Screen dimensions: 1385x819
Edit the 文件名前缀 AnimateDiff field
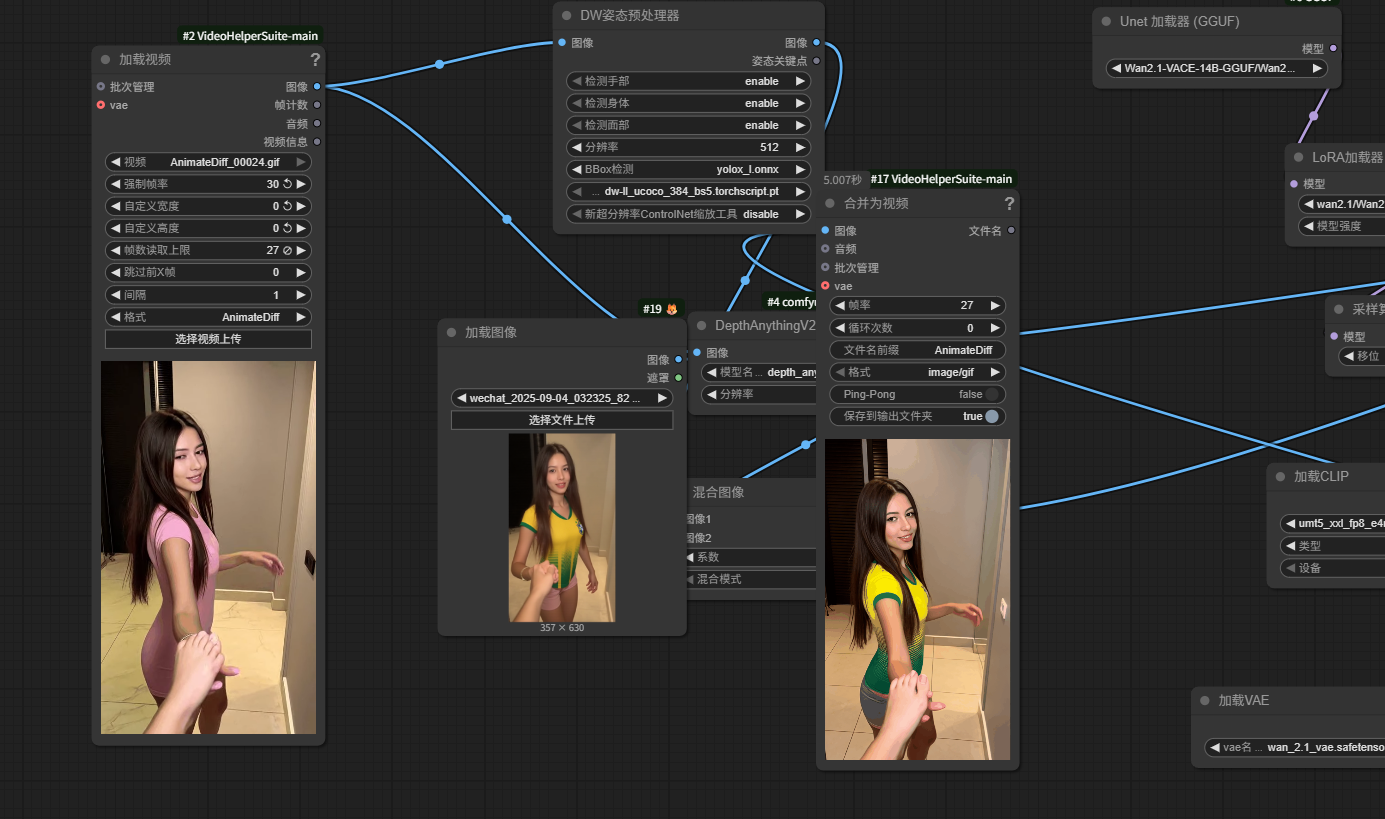point(918,350)
